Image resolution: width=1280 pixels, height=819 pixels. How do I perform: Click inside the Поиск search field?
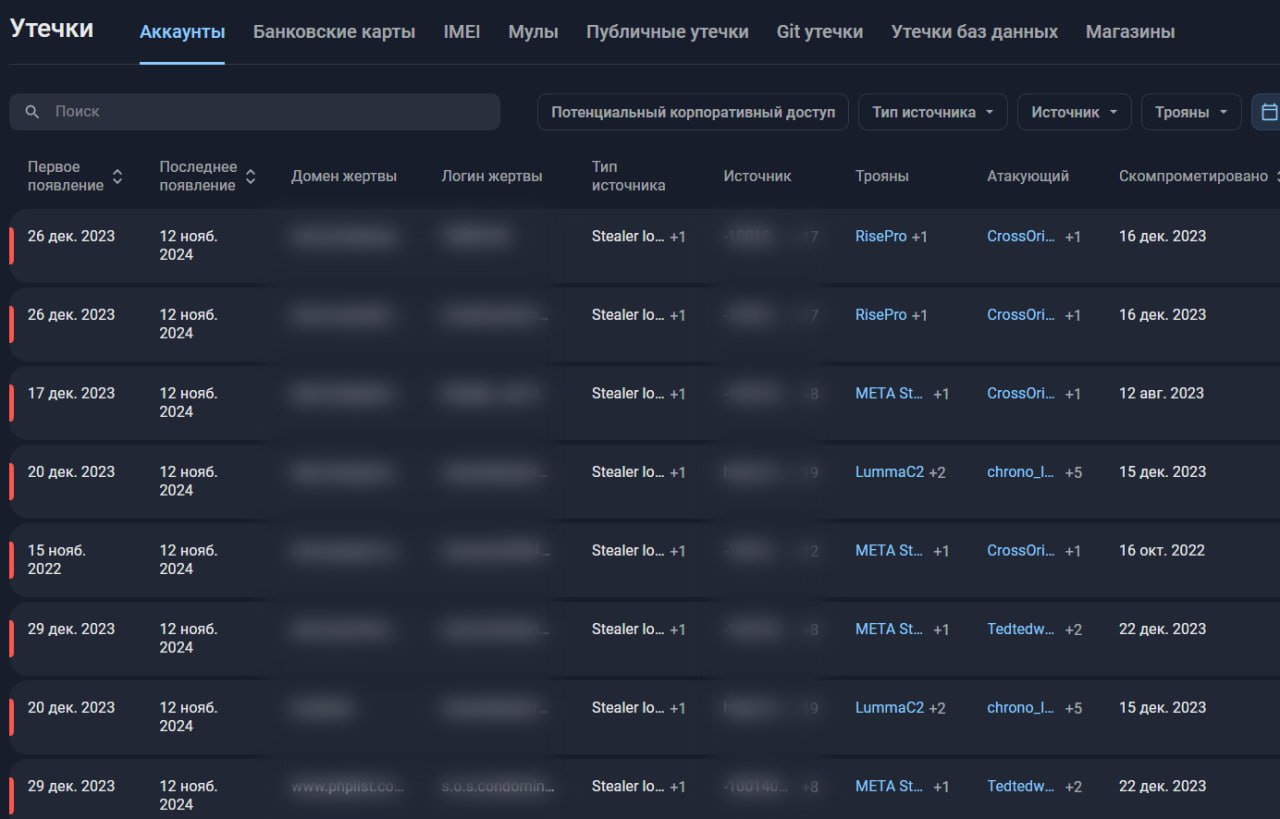point(270,112)
